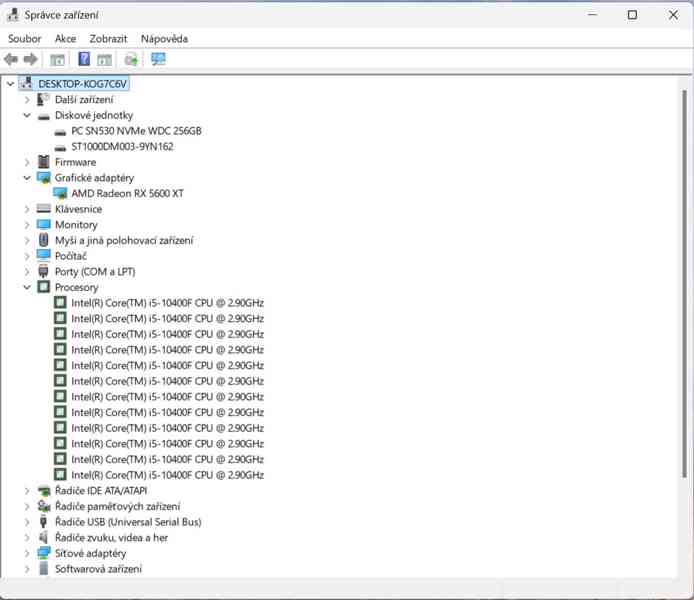This screenshot has height=600, width=694.
Task: Select the DESKTOP-KOG7C6V computer name
Action: [x=82, y=84]
